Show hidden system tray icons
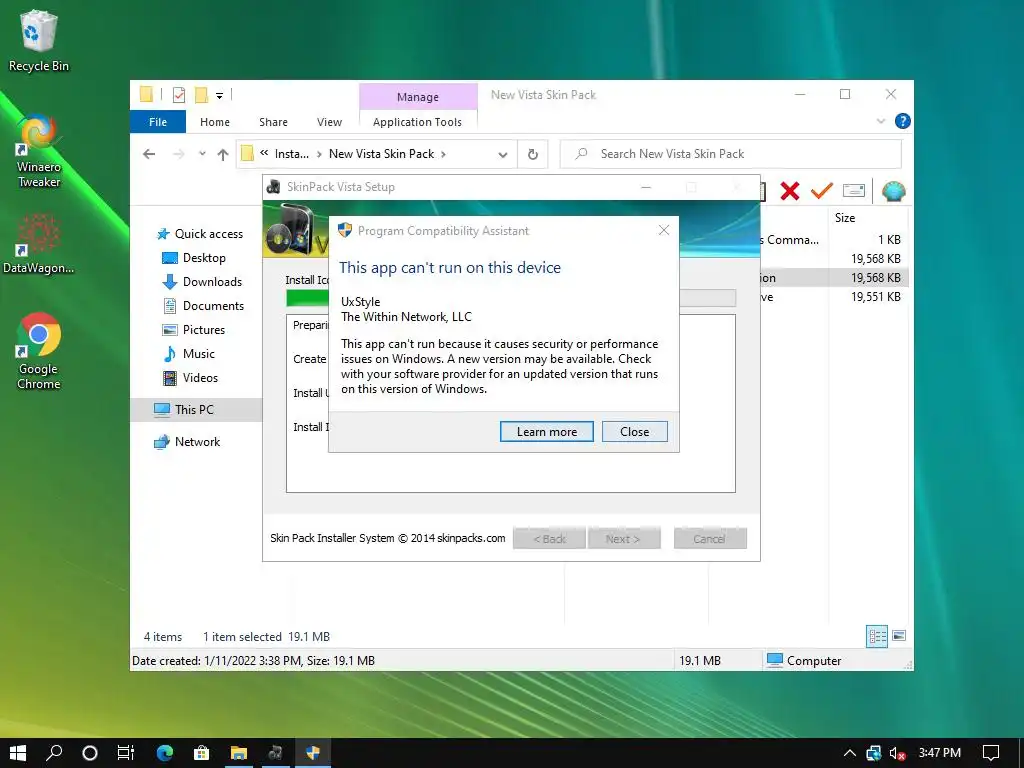Viewport: 1024px width, 768px height. (x=850, y=753)
